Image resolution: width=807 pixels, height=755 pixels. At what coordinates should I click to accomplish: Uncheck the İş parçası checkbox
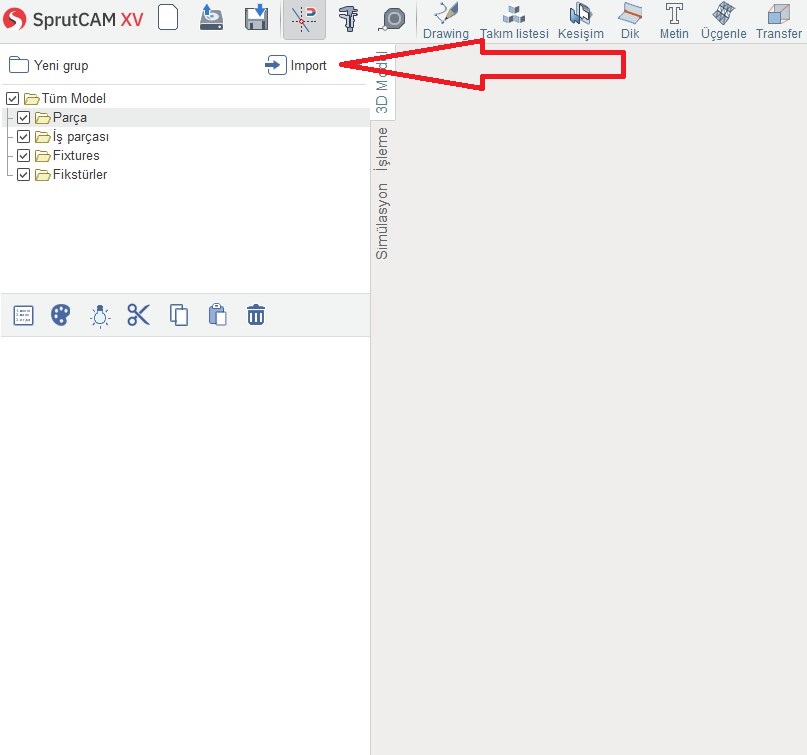click(24, 137)
